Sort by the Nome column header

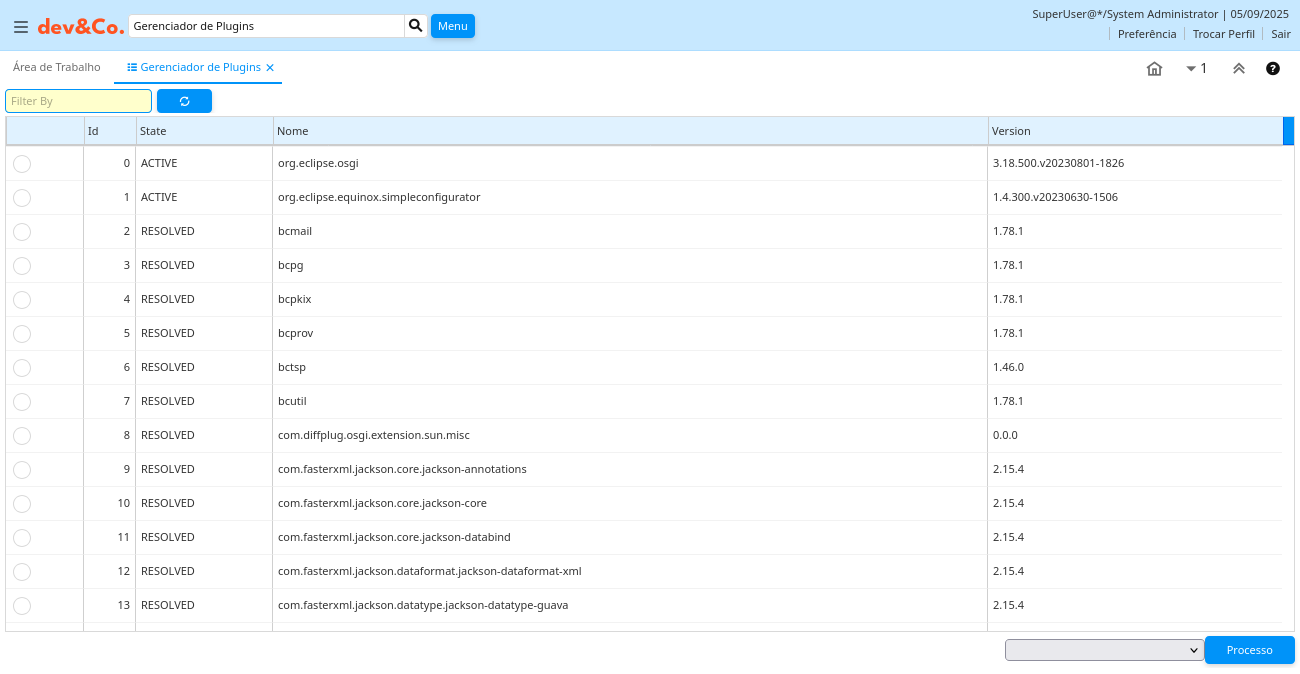click(x=630, y=131)
